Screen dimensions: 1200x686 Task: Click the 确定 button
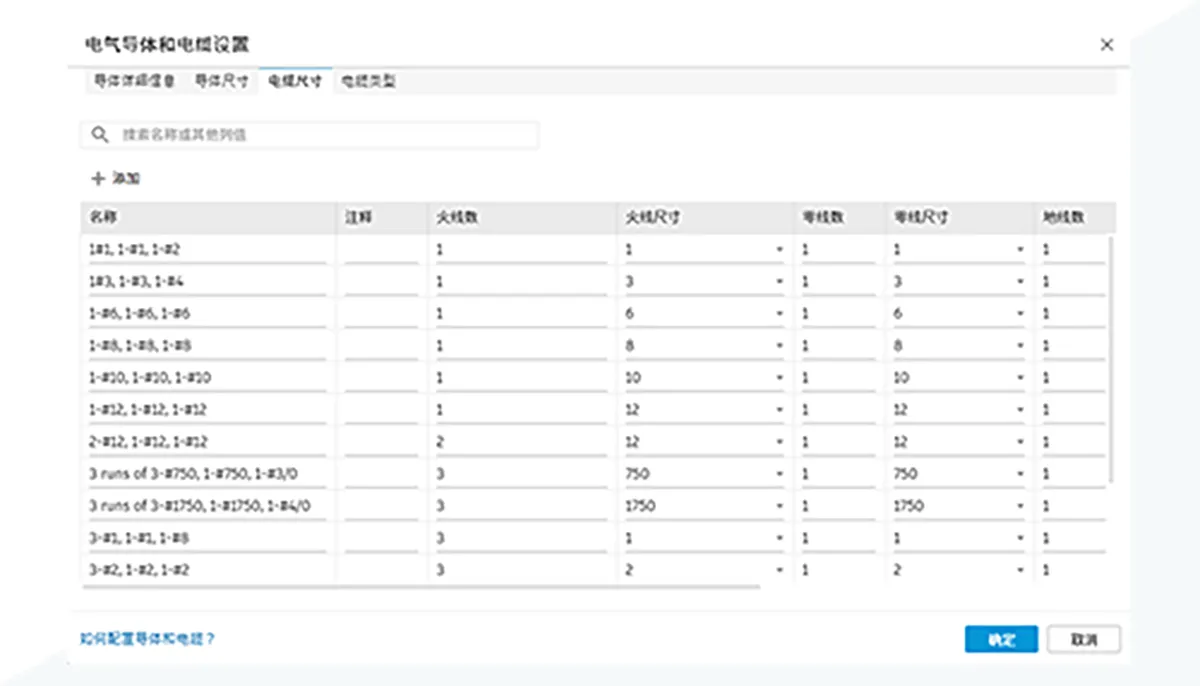pos(1000,639)
